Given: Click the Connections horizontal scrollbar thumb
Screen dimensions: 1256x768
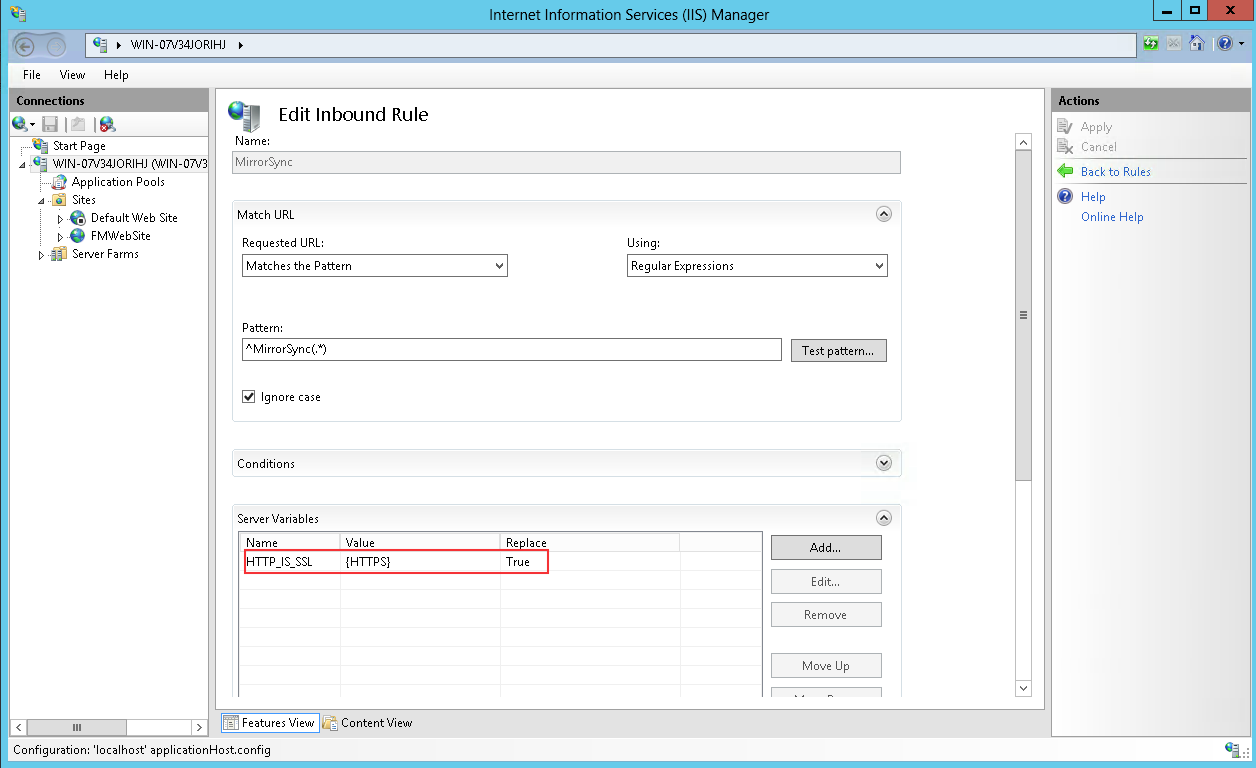Looking at the screenshot, I should [75, 727].
